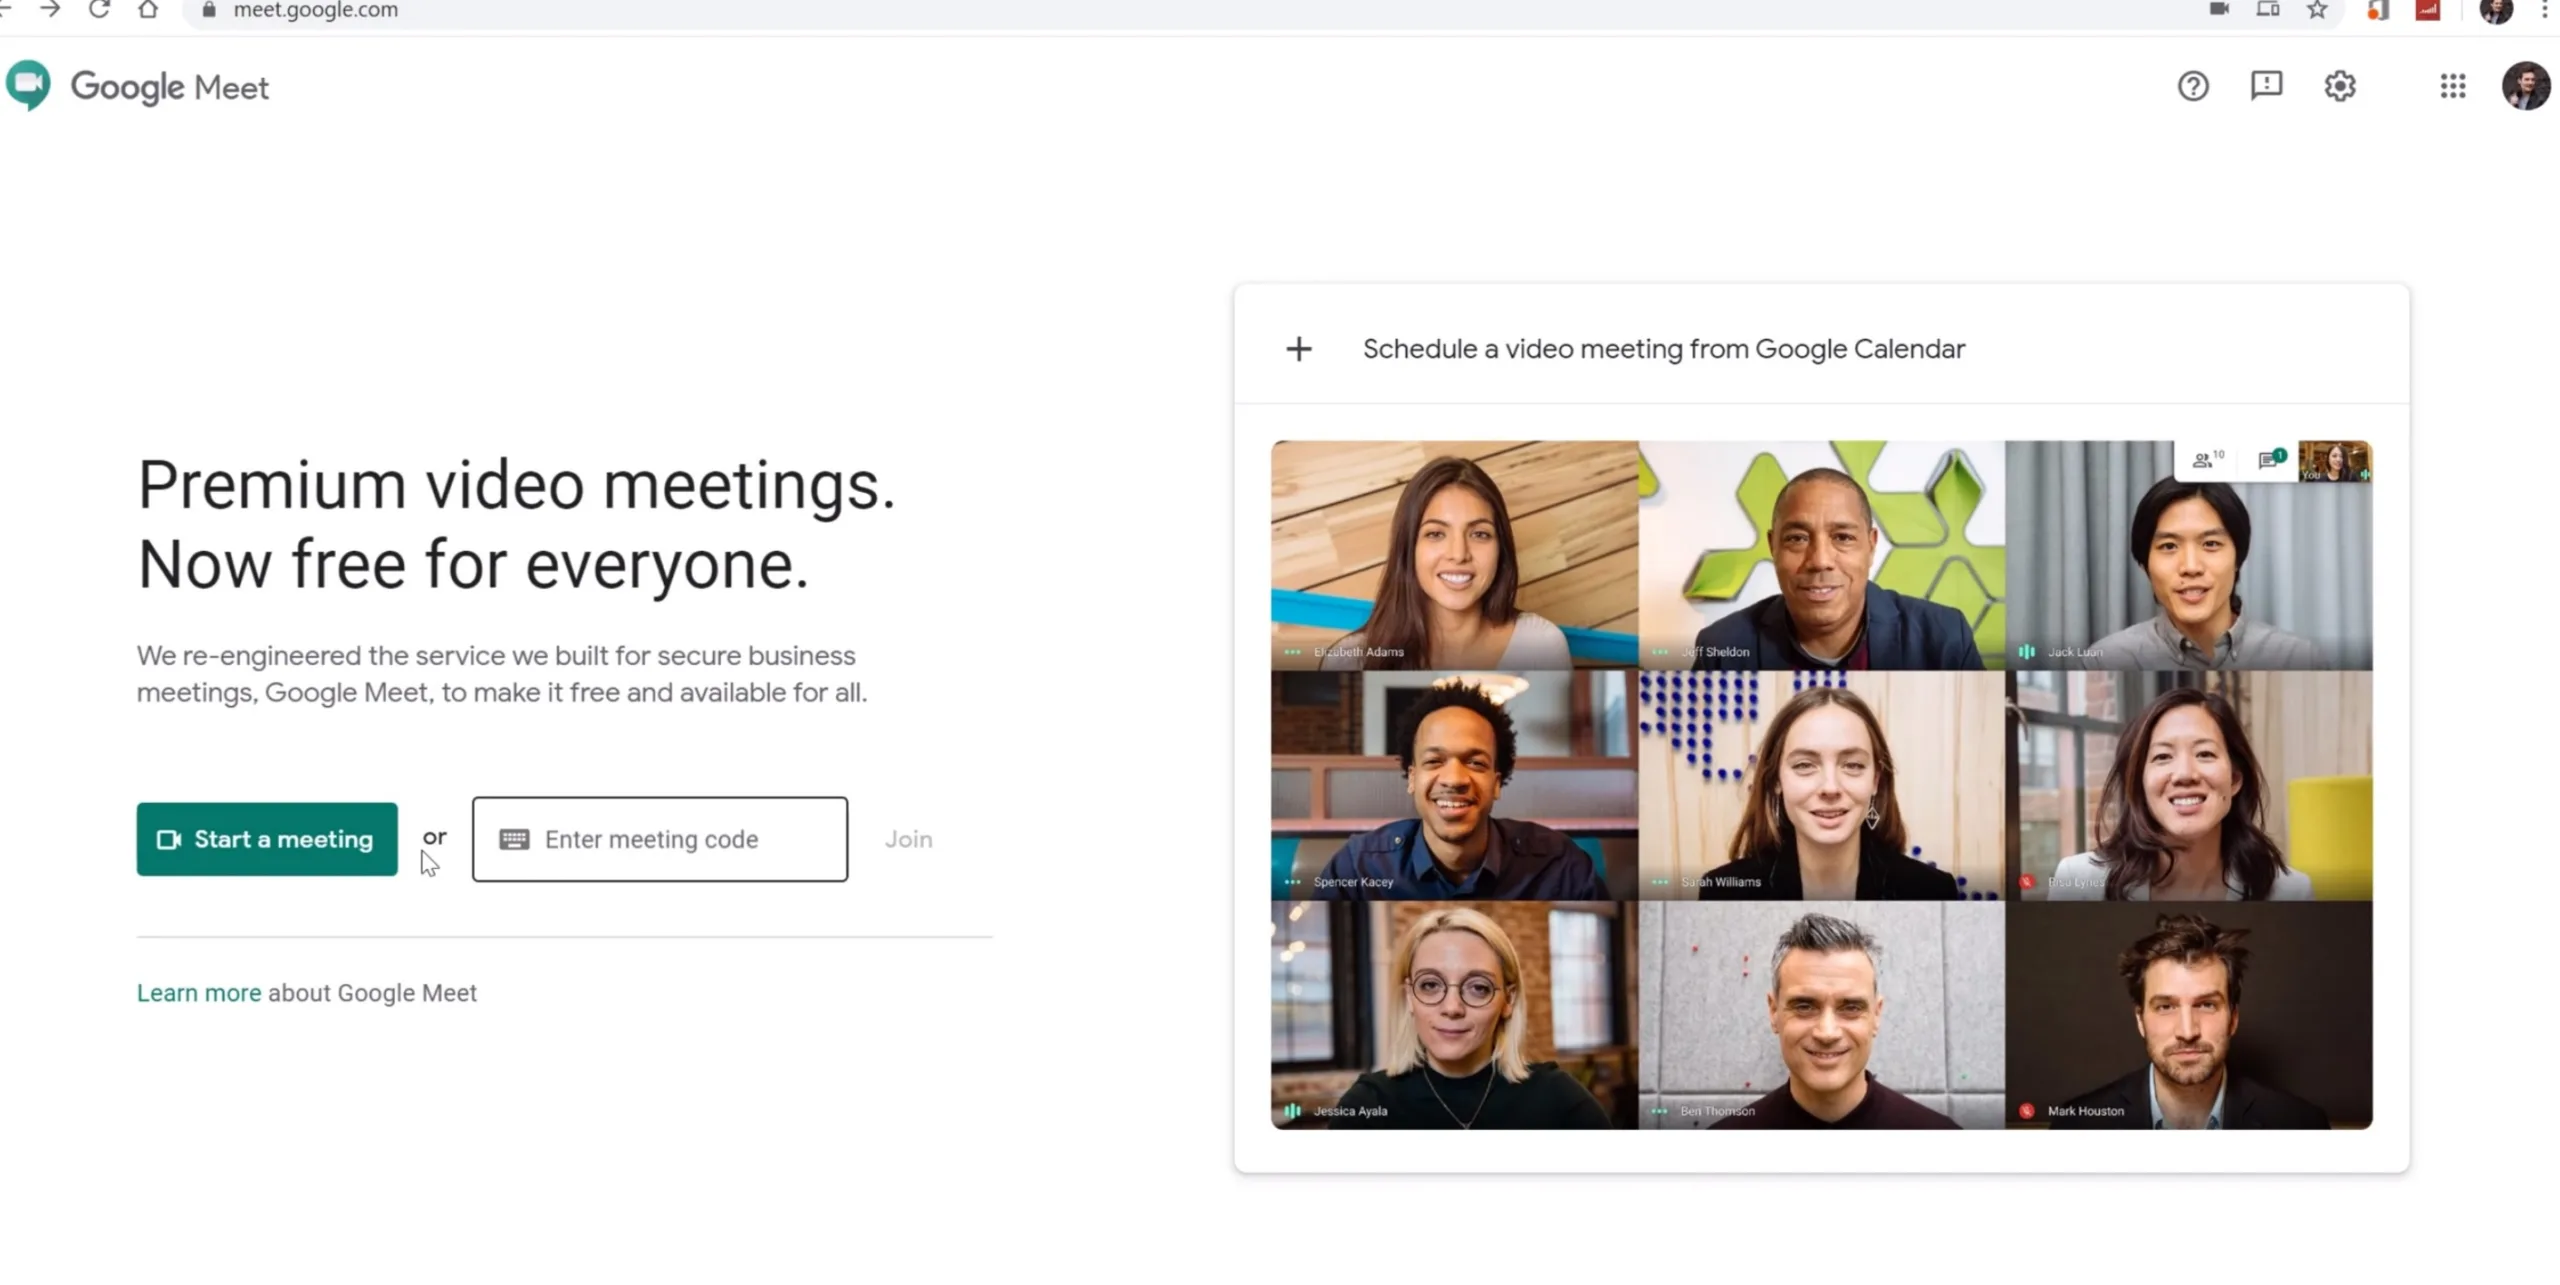
Task: Click the device cast icon in address bar
Action: [2268, 10]
